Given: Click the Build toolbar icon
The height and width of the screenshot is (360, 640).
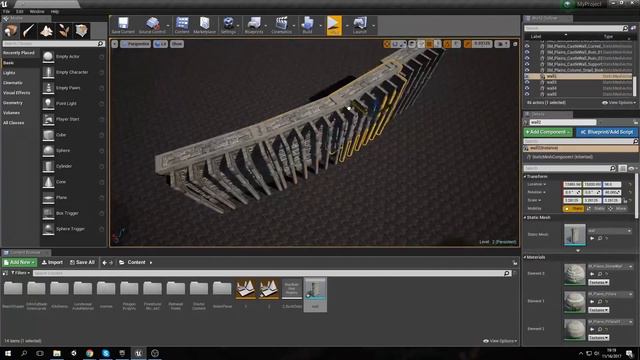Looking at the screenshot, I should click(x=307, y=24).
